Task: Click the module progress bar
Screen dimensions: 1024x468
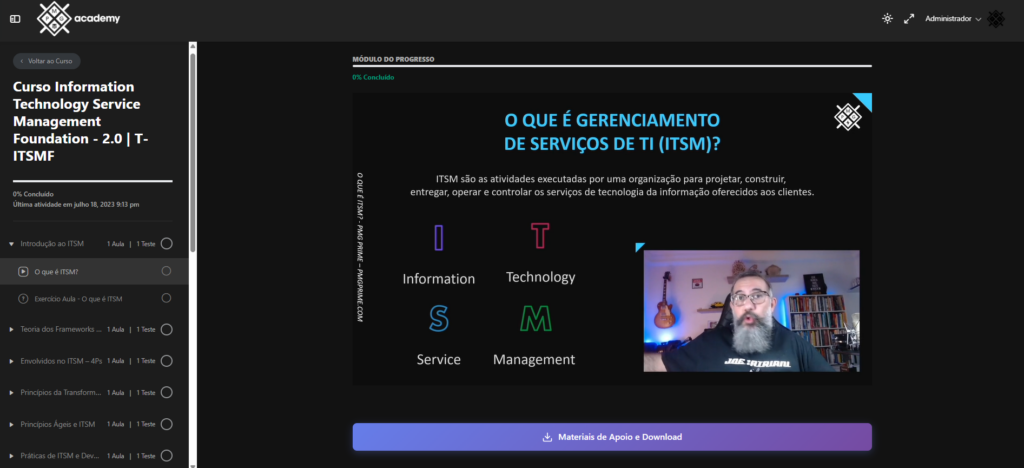Action: tap(611, 66)
